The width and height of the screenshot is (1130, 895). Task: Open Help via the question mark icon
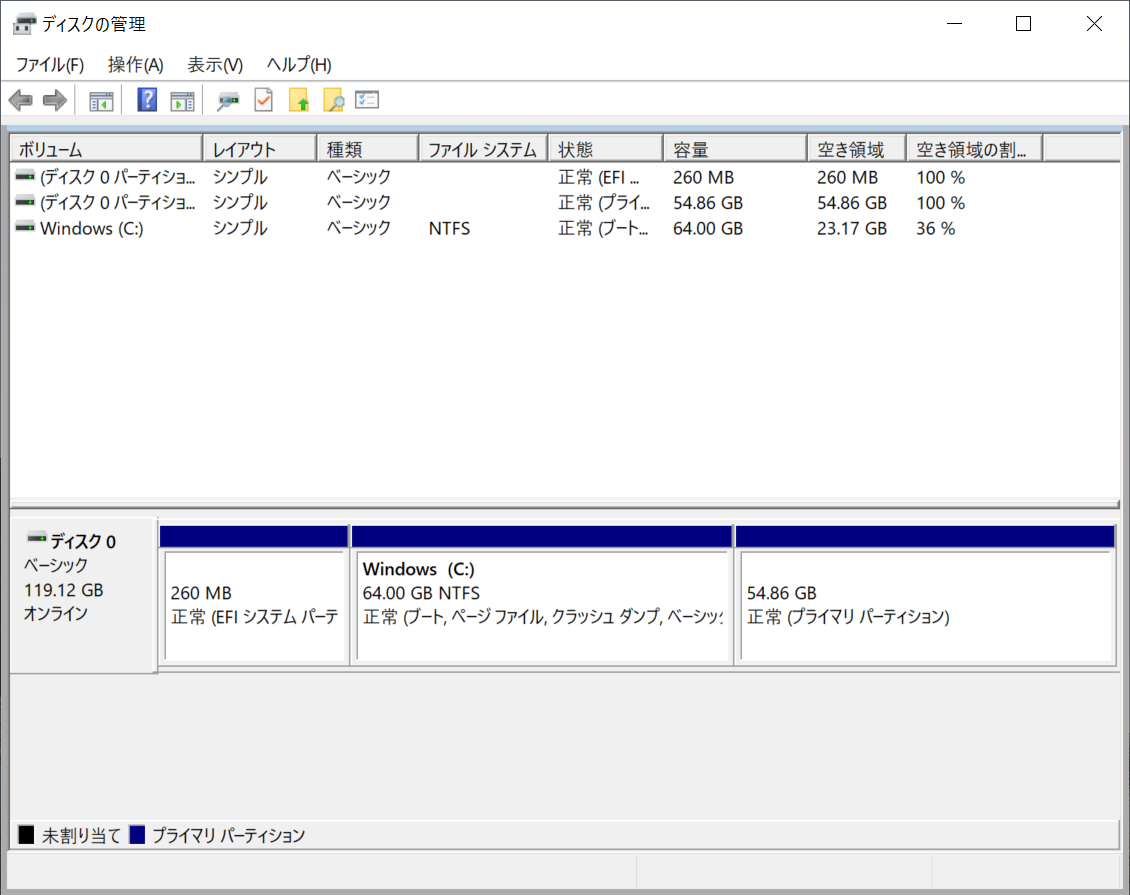click(x=147, y=100)
